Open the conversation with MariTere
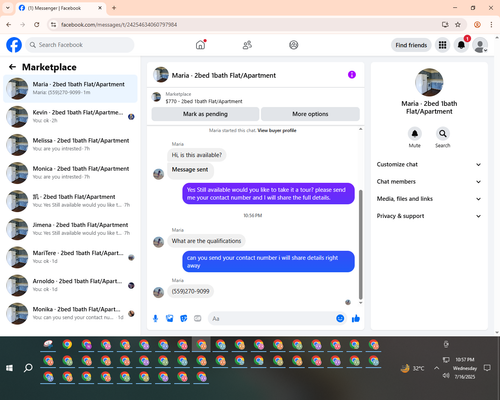 [70, 257]
